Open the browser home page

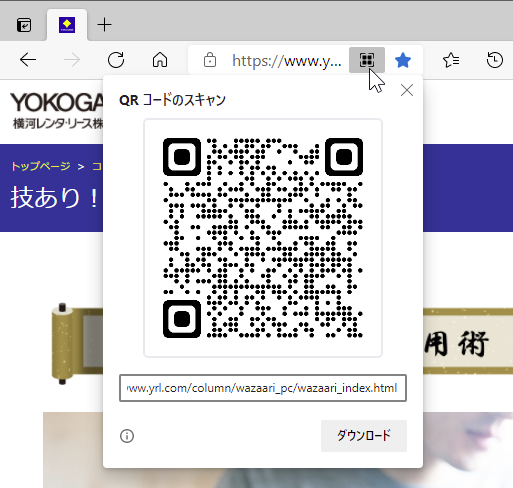(160, 60)
